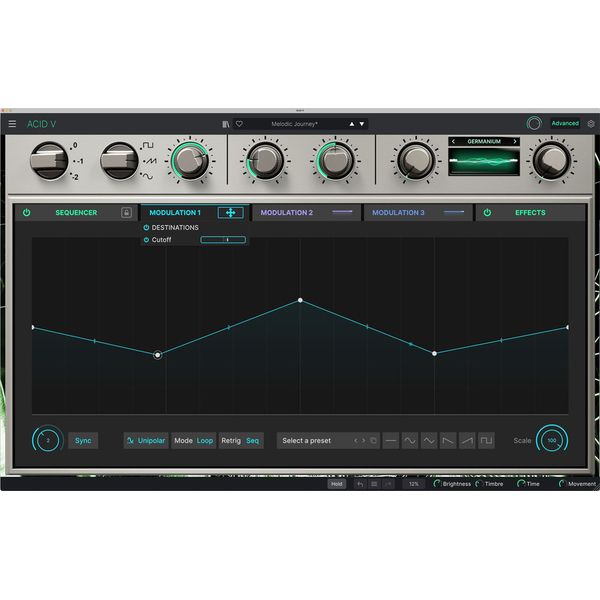Switch to the Sequencer tab
Image resolution: width=600 pixels, height=600 pixels.
pos(76,212)
